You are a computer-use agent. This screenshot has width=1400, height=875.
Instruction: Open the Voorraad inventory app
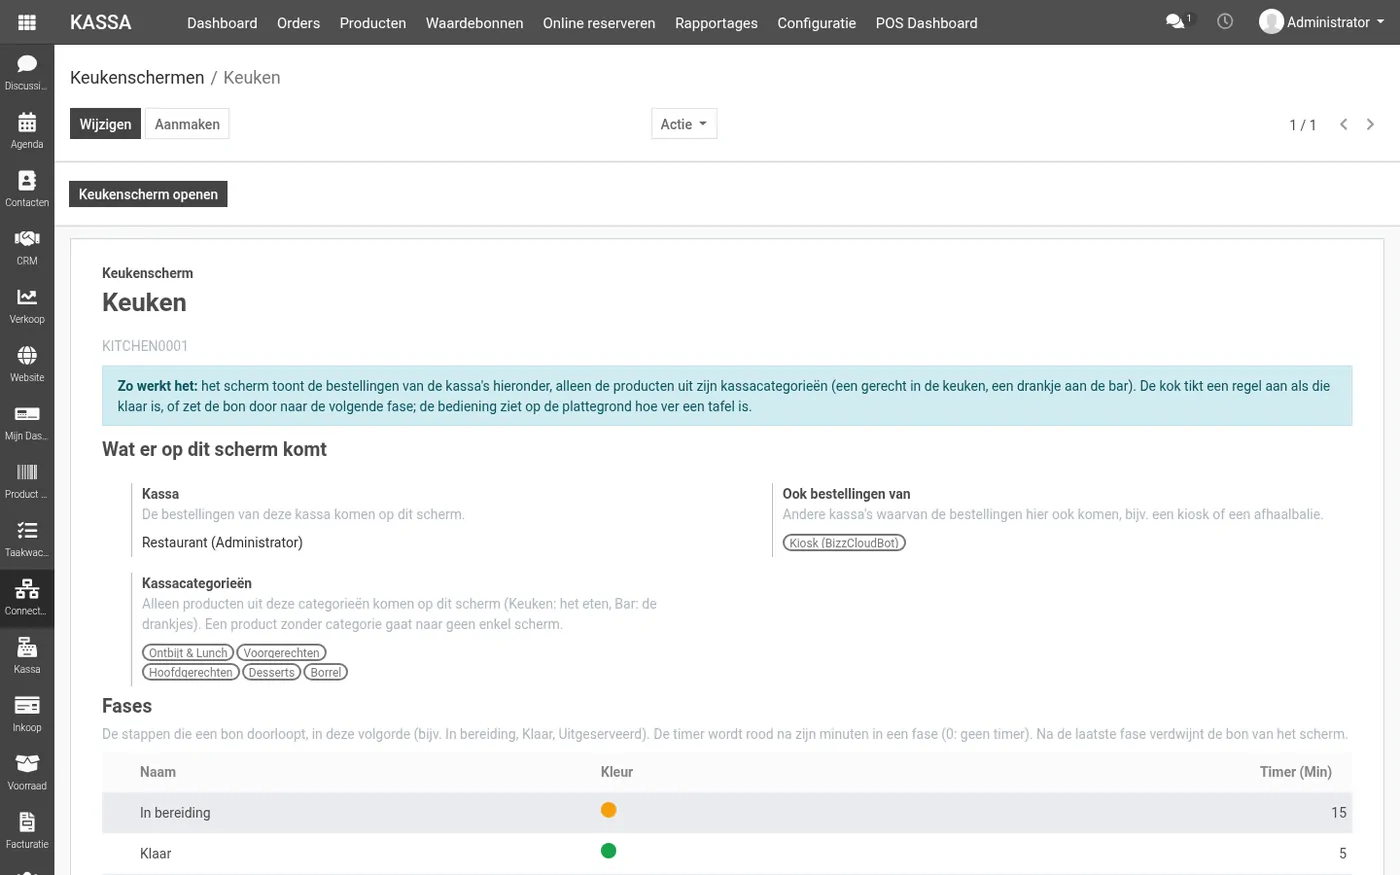pos(27,772)
